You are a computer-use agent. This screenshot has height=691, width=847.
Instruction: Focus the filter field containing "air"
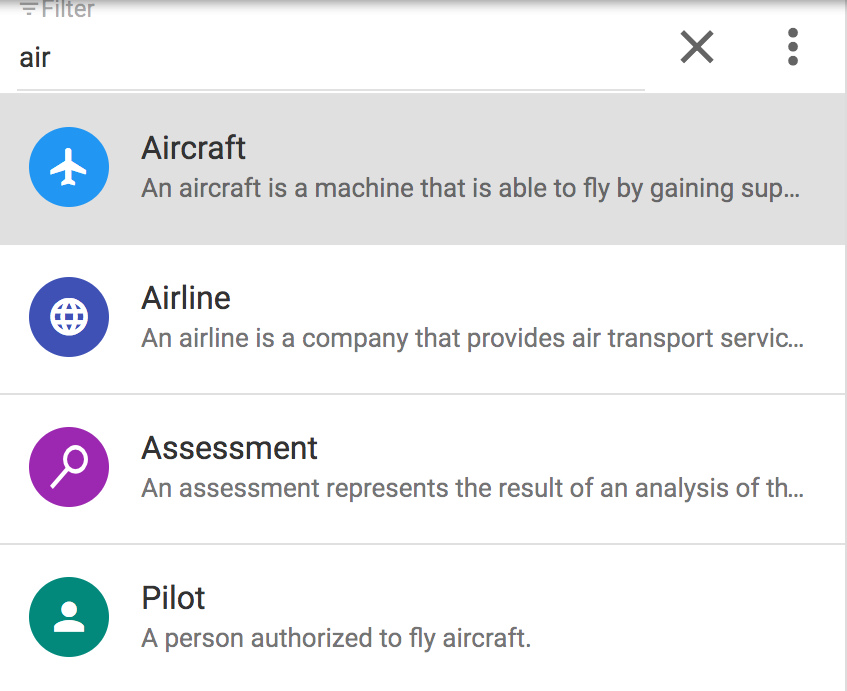point(330,58)
